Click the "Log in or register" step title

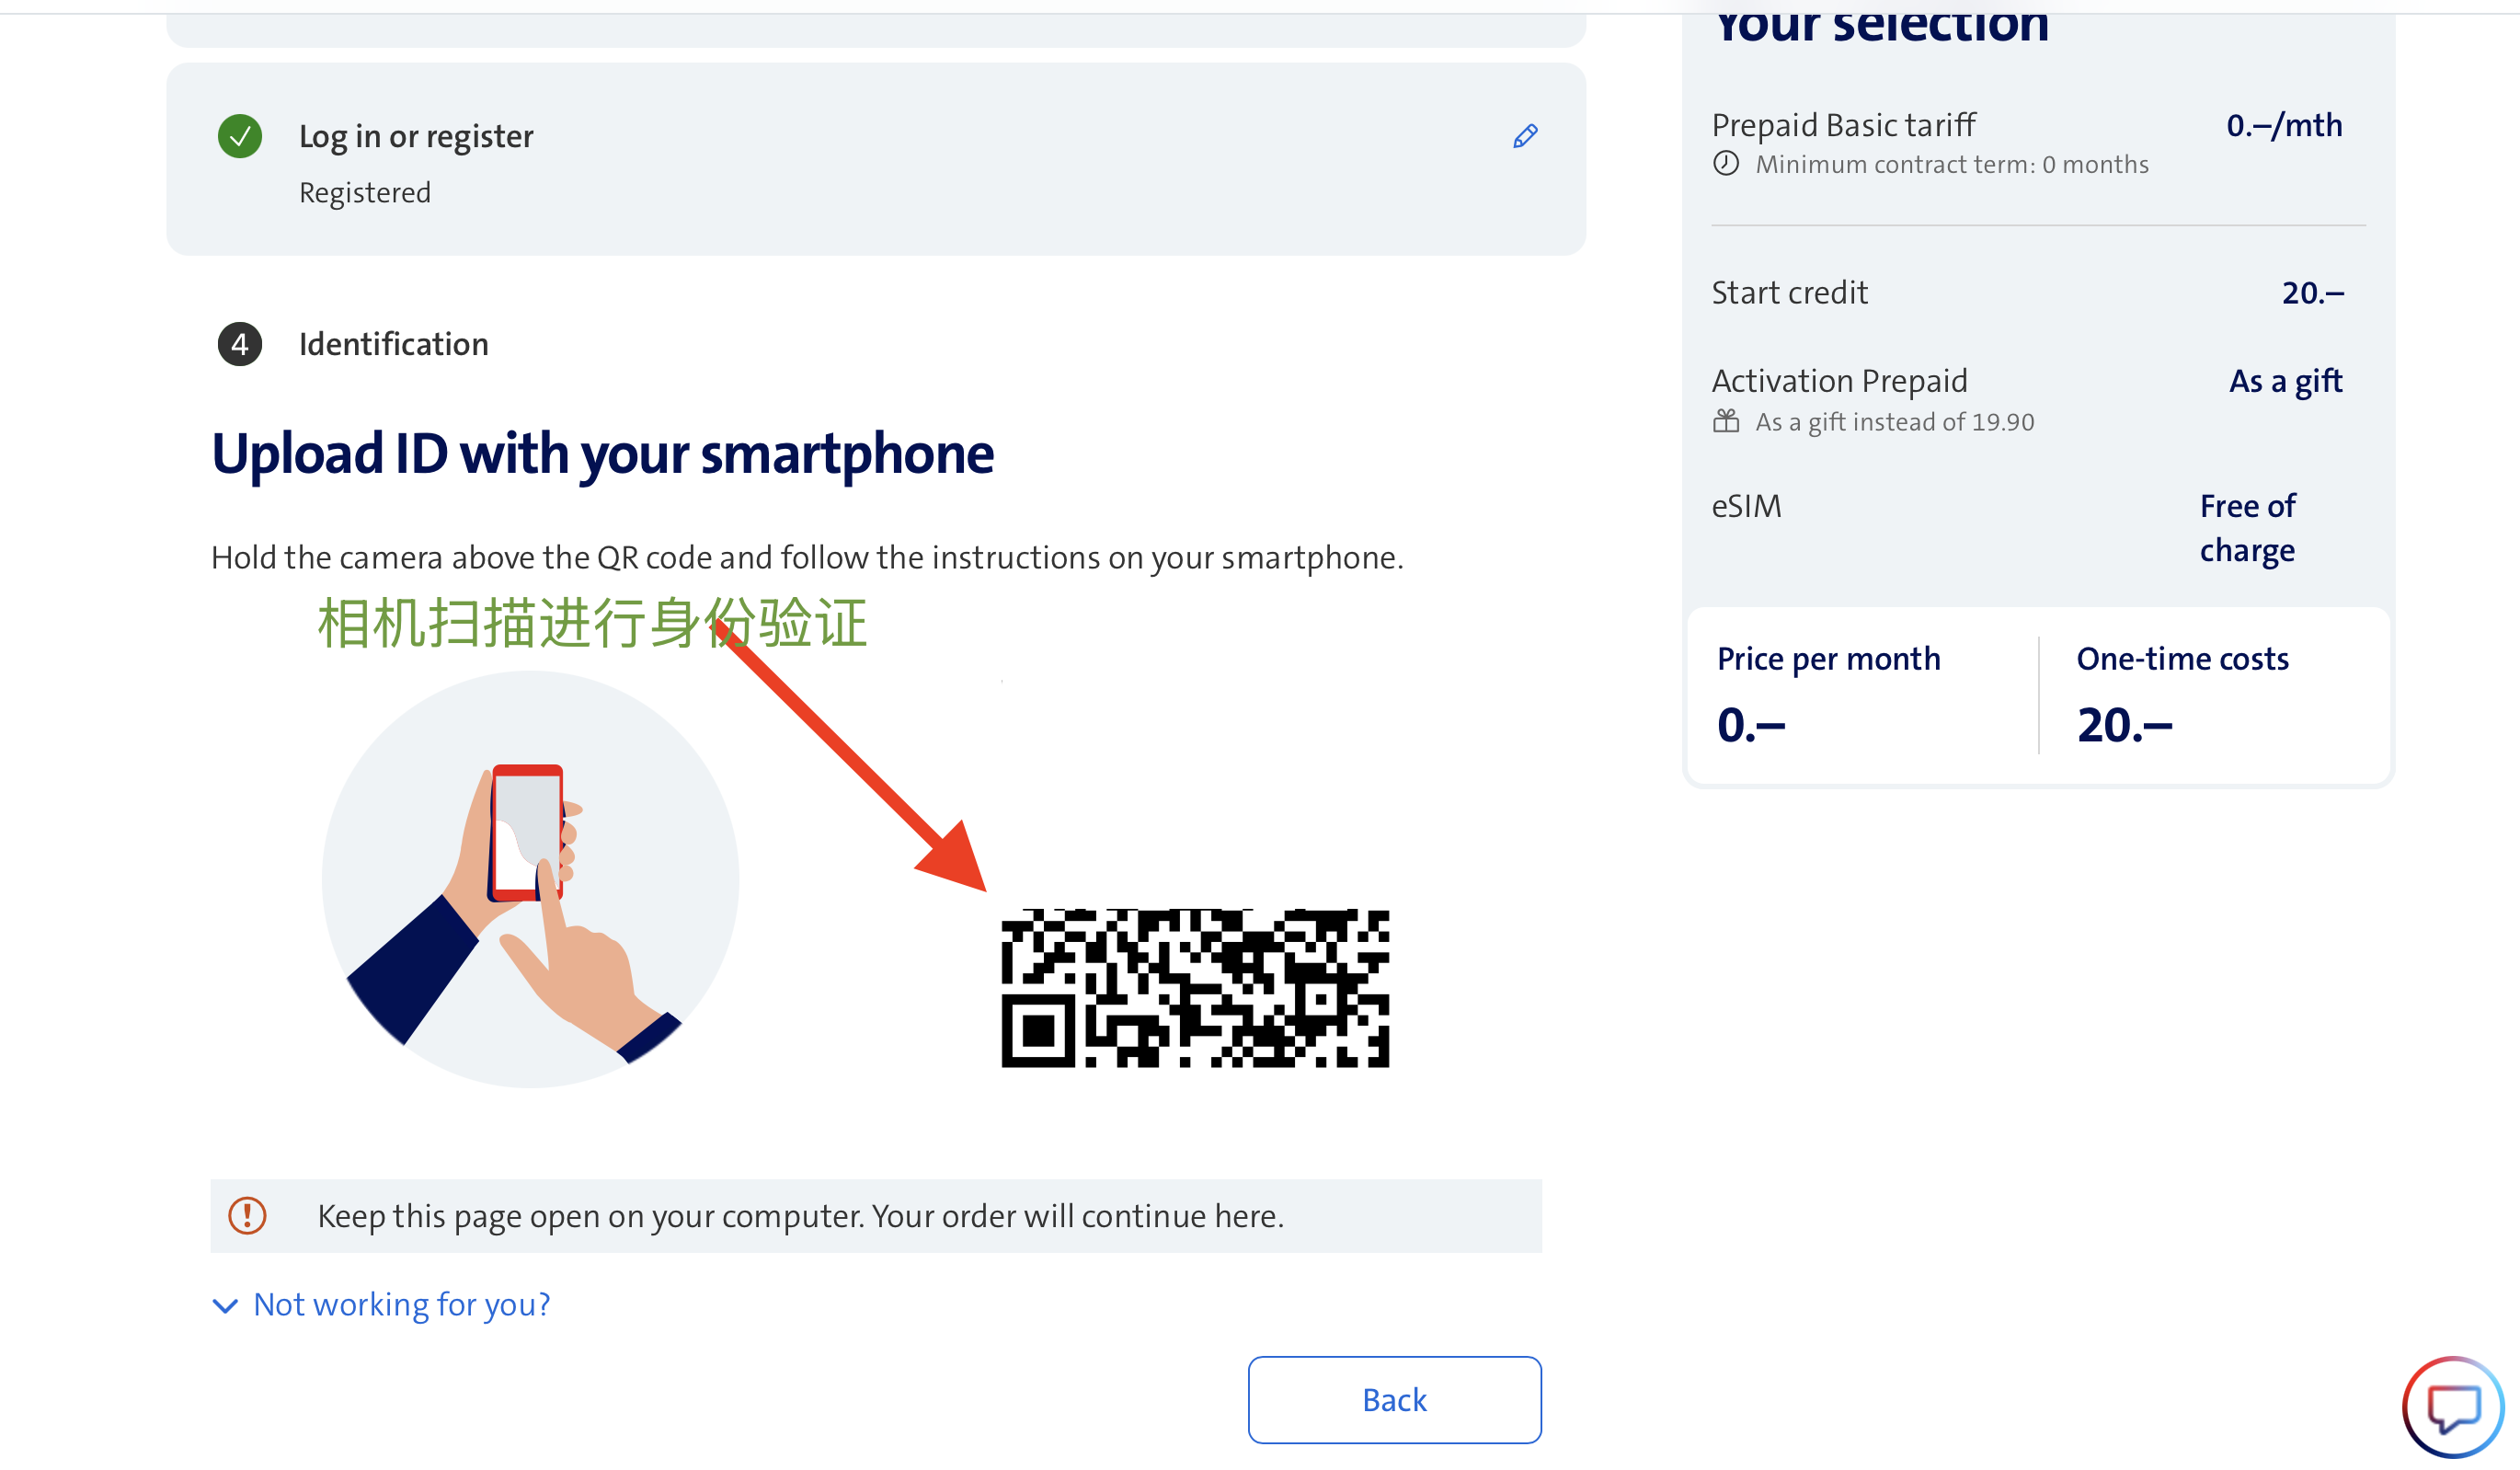(416, 136)
